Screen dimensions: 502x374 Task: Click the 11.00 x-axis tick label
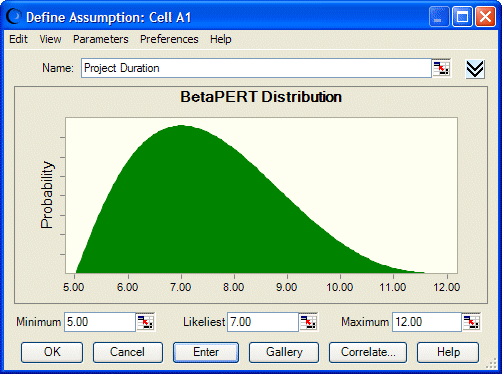[393, 287]
